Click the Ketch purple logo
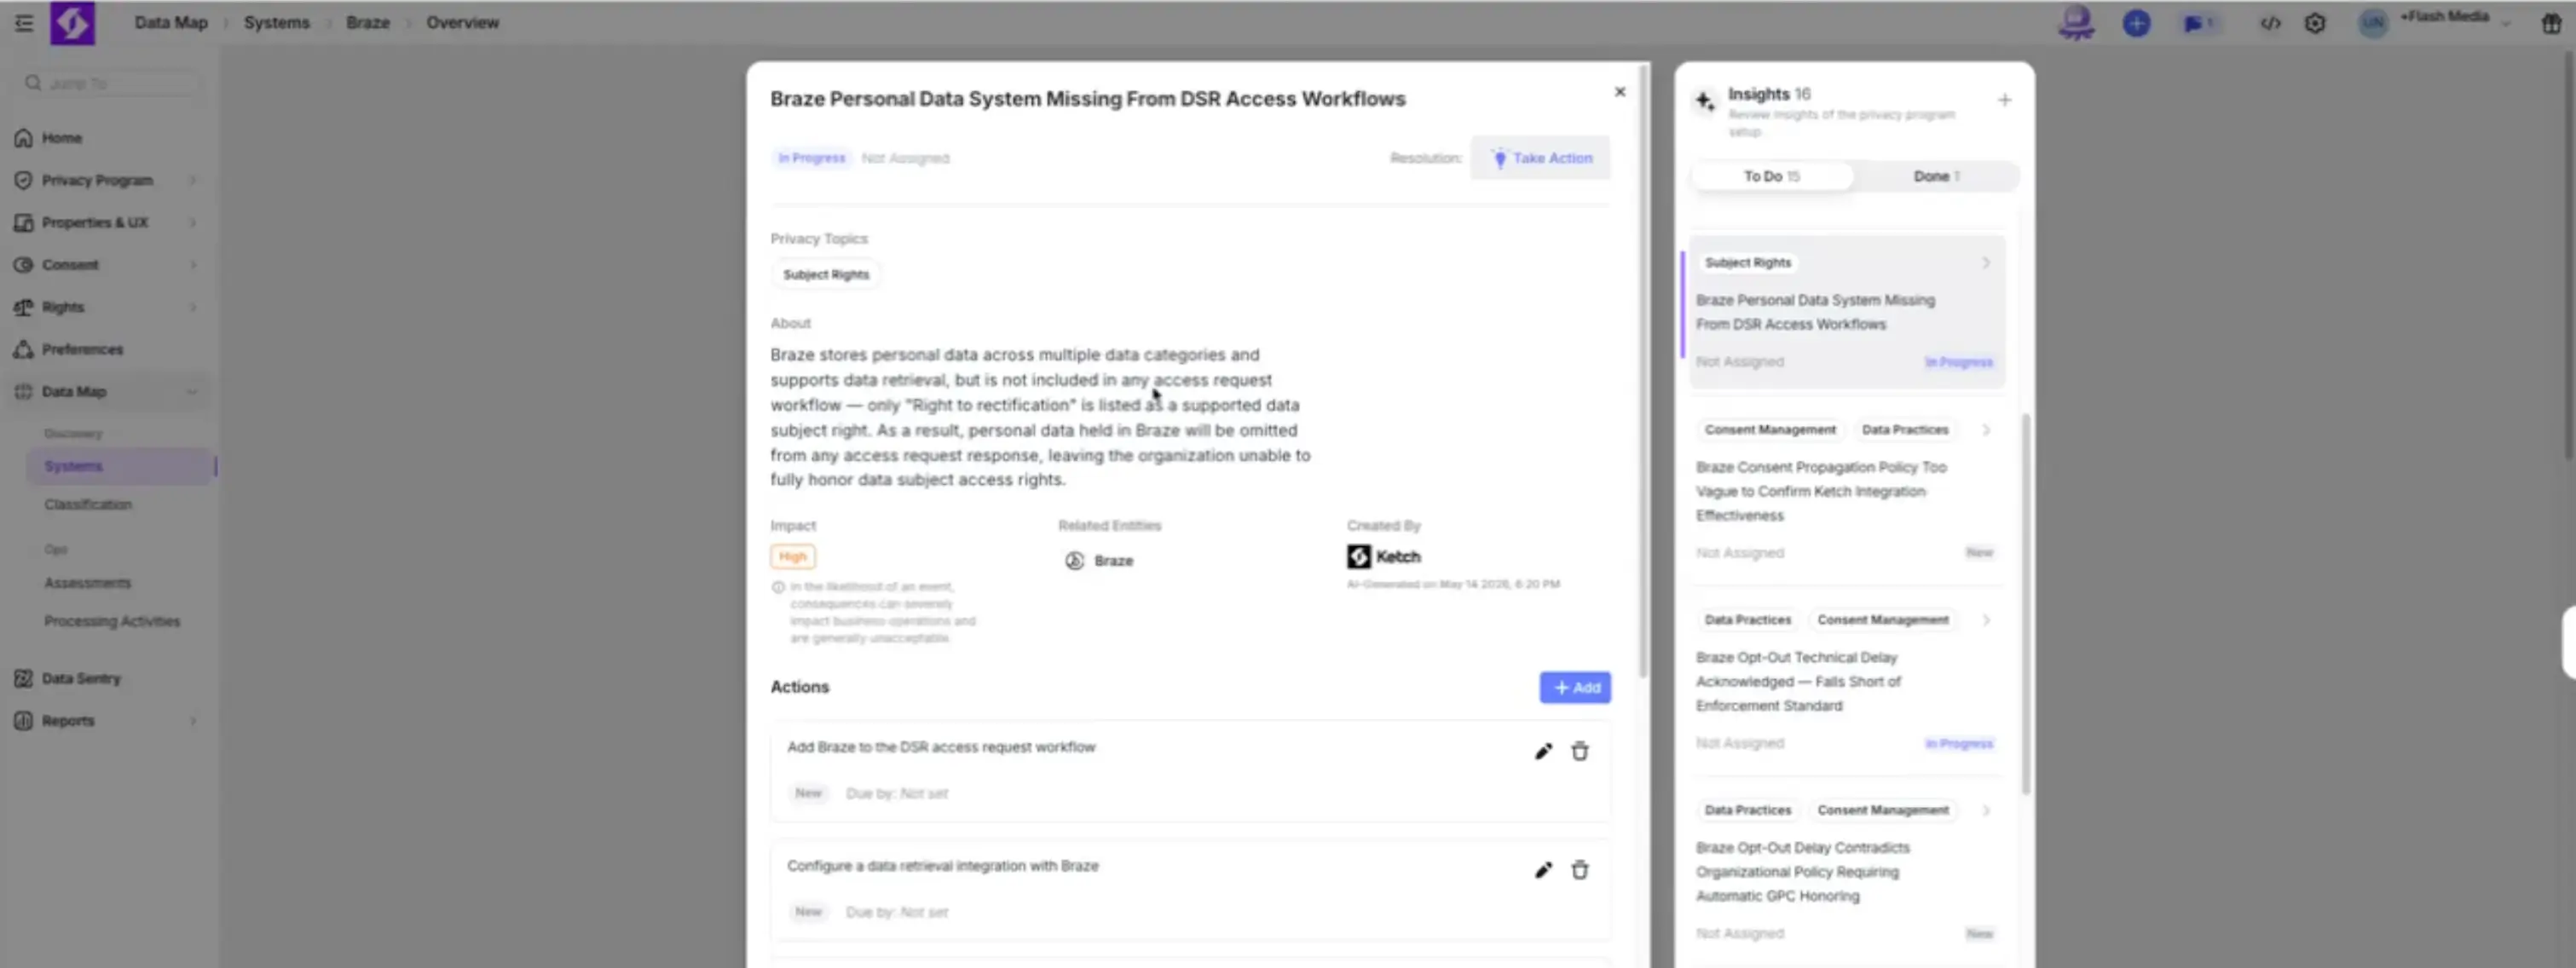This screenshot has height=968, width=2576. pos(73,23)
